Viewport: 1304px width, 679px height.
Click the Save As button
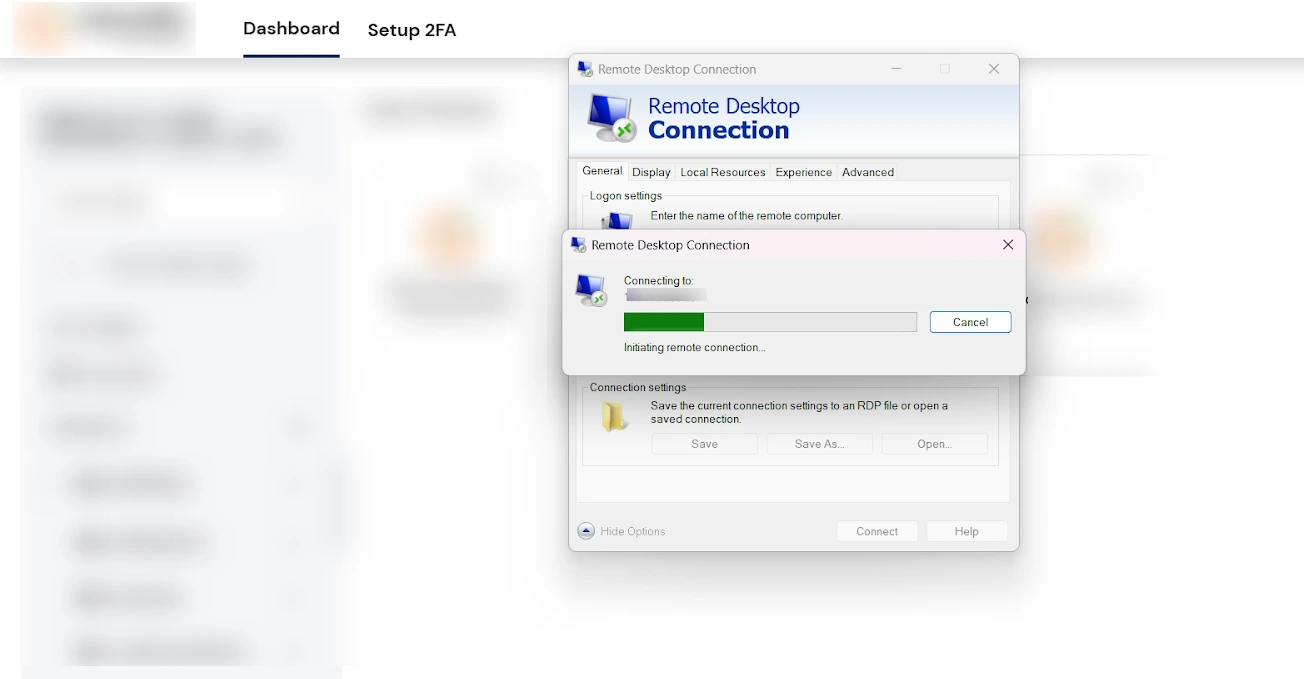819,444
